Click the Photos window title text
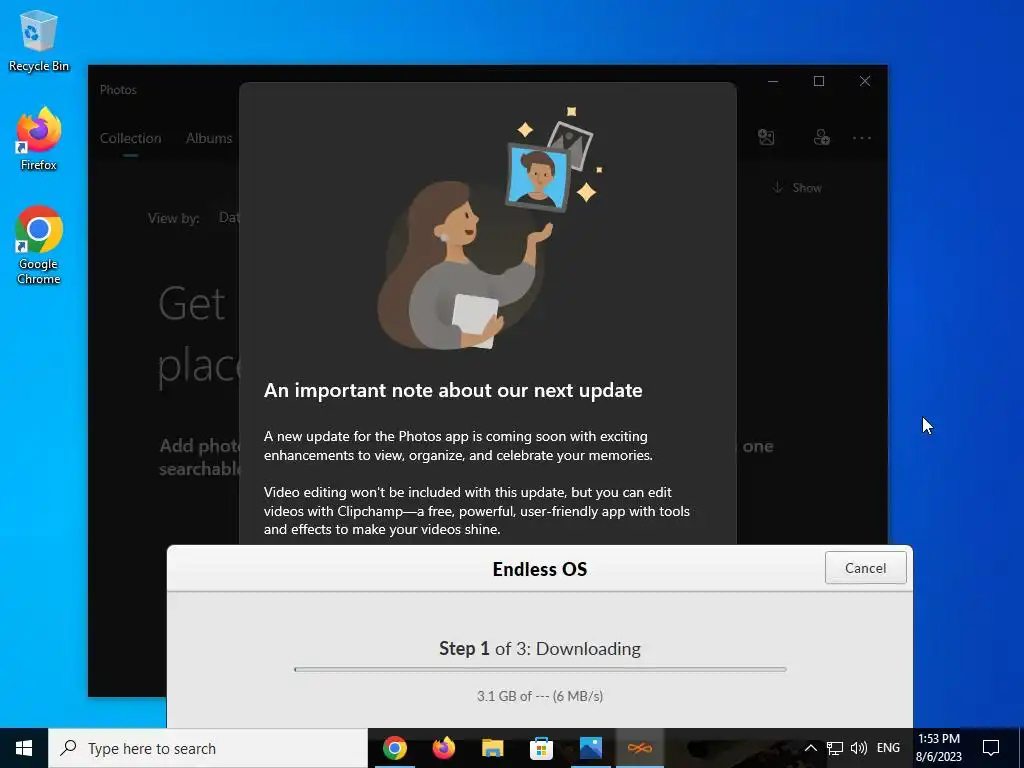 118,90
